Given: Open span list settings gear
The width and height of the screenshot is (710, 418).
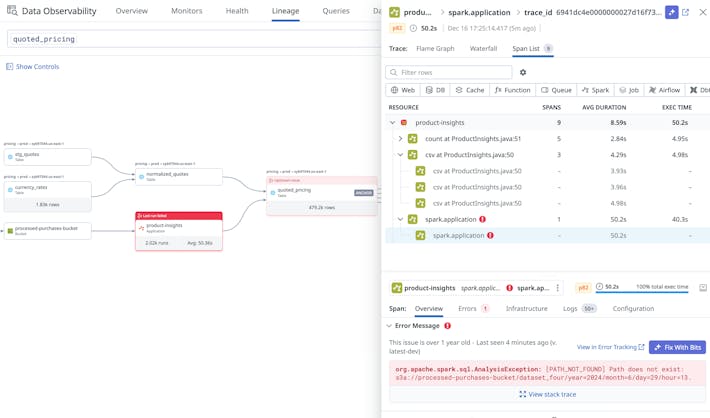Looking at the screenshot, I should point(523,72).
